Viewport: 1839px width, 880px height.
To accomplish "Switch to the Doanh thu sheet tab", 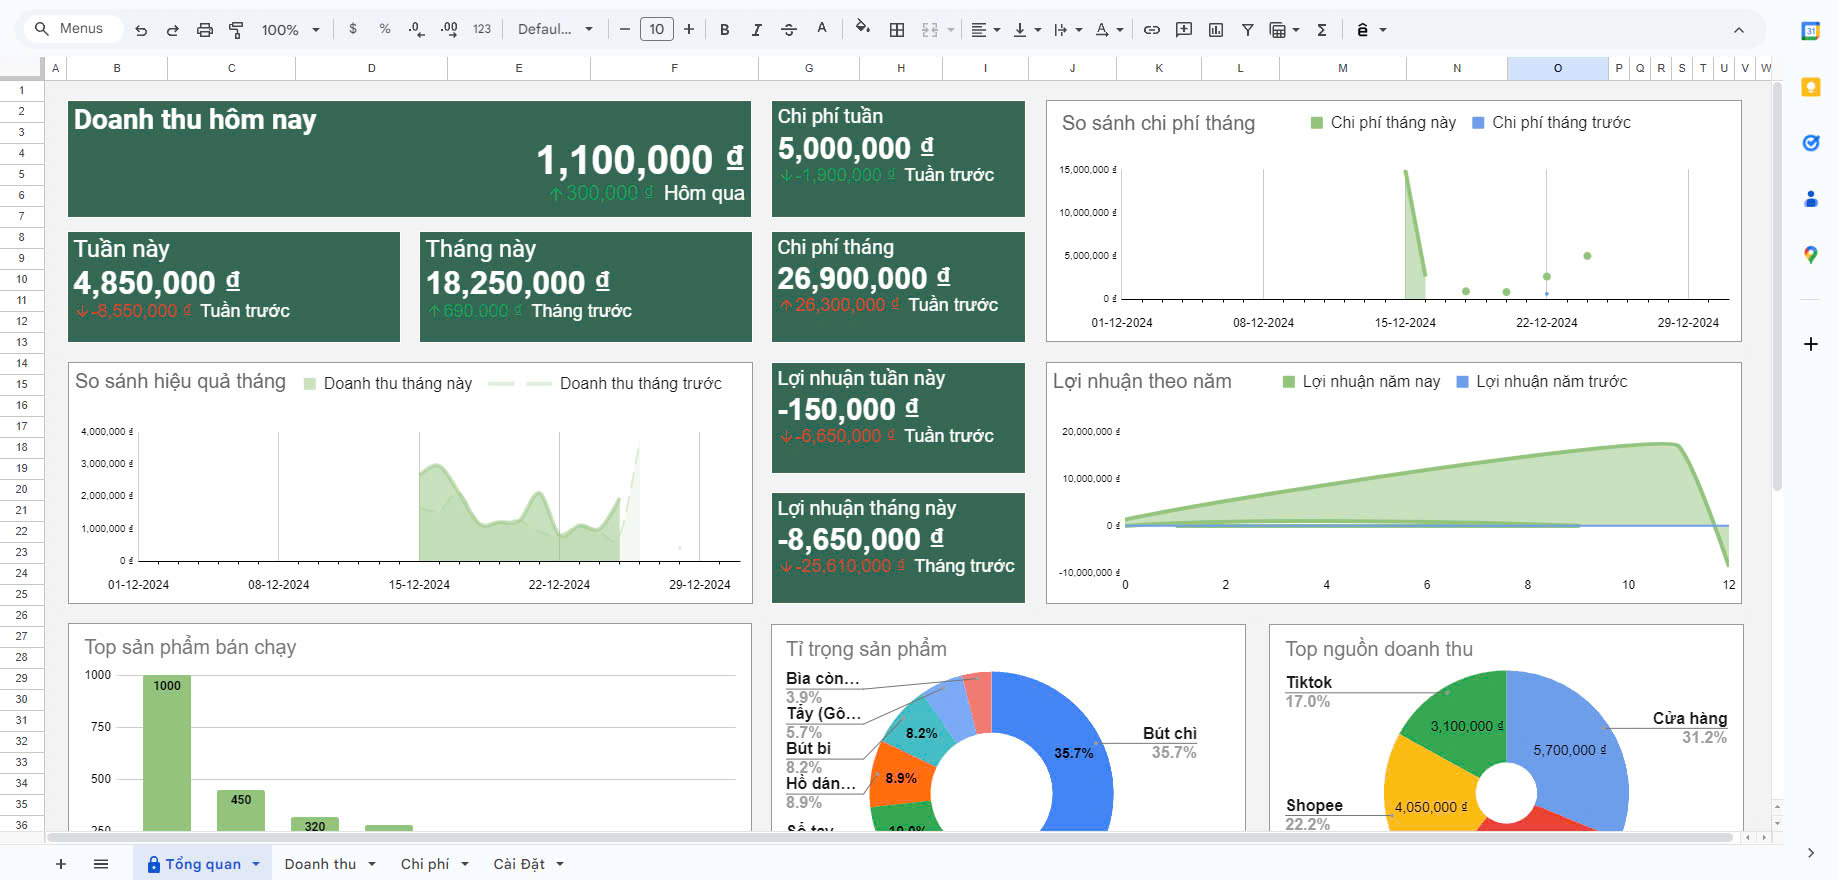I will (x=320, y=864).
